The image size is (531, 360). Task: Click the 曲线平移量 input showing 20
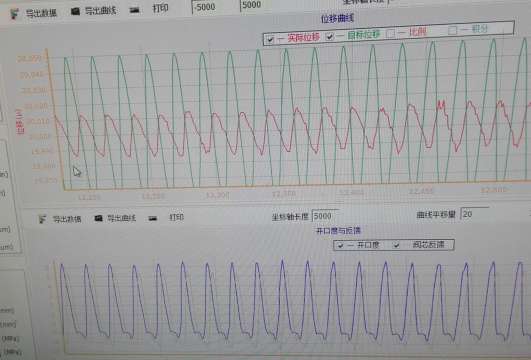point(475,214)
